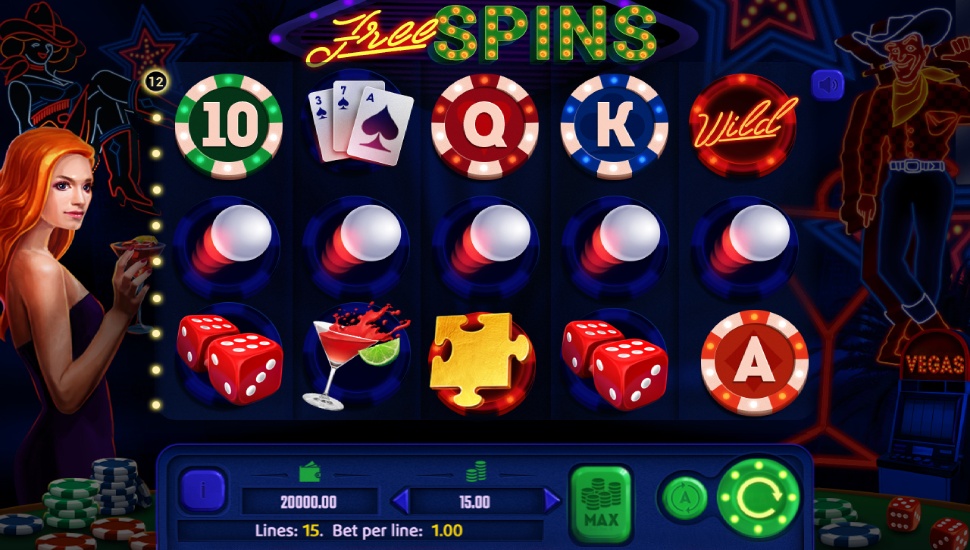
Task: Click the blue K chip symbol
Action: tap(614, 126)
